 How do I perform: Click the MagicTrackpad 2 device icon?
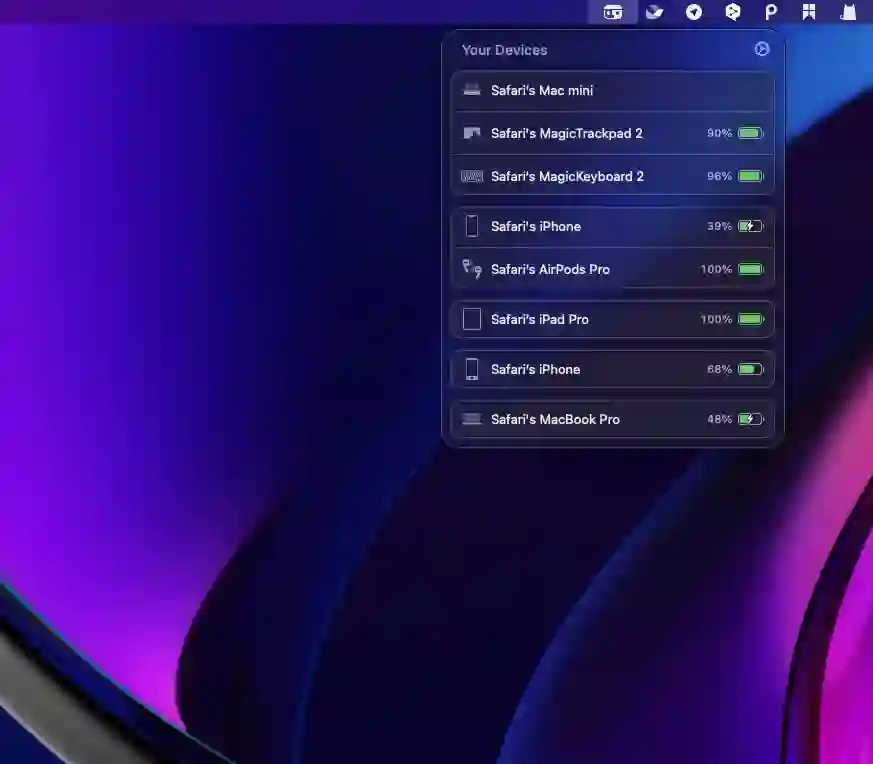click(472, 133)
